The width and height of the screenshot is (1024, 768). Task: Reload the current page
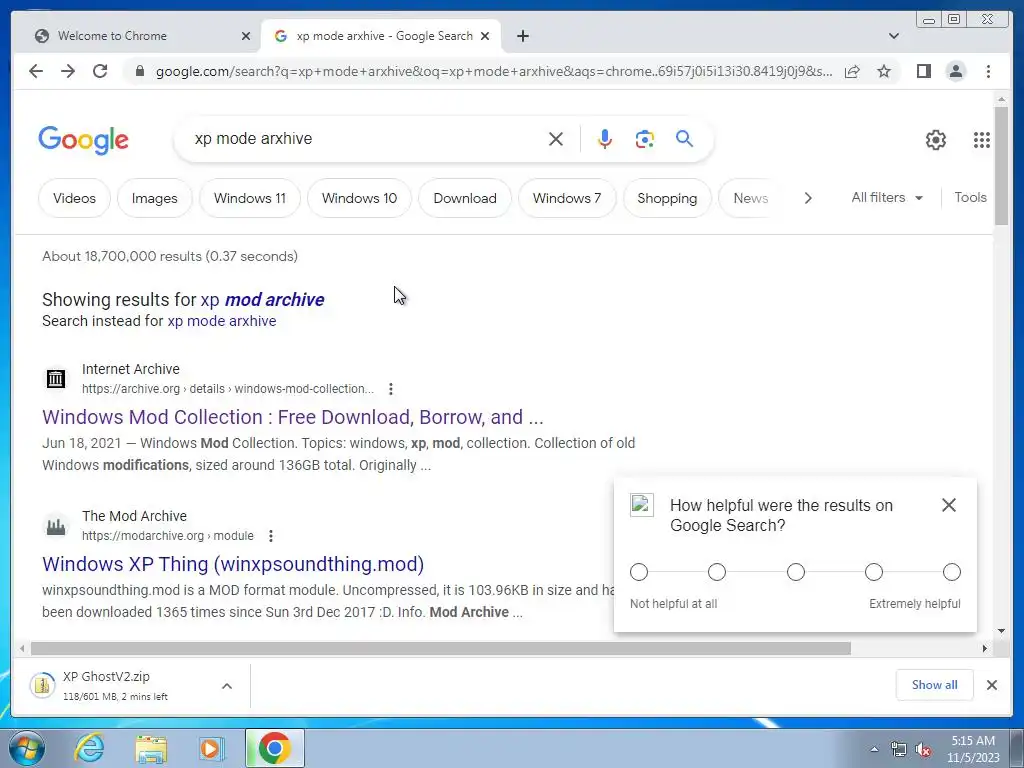point(100,71)
